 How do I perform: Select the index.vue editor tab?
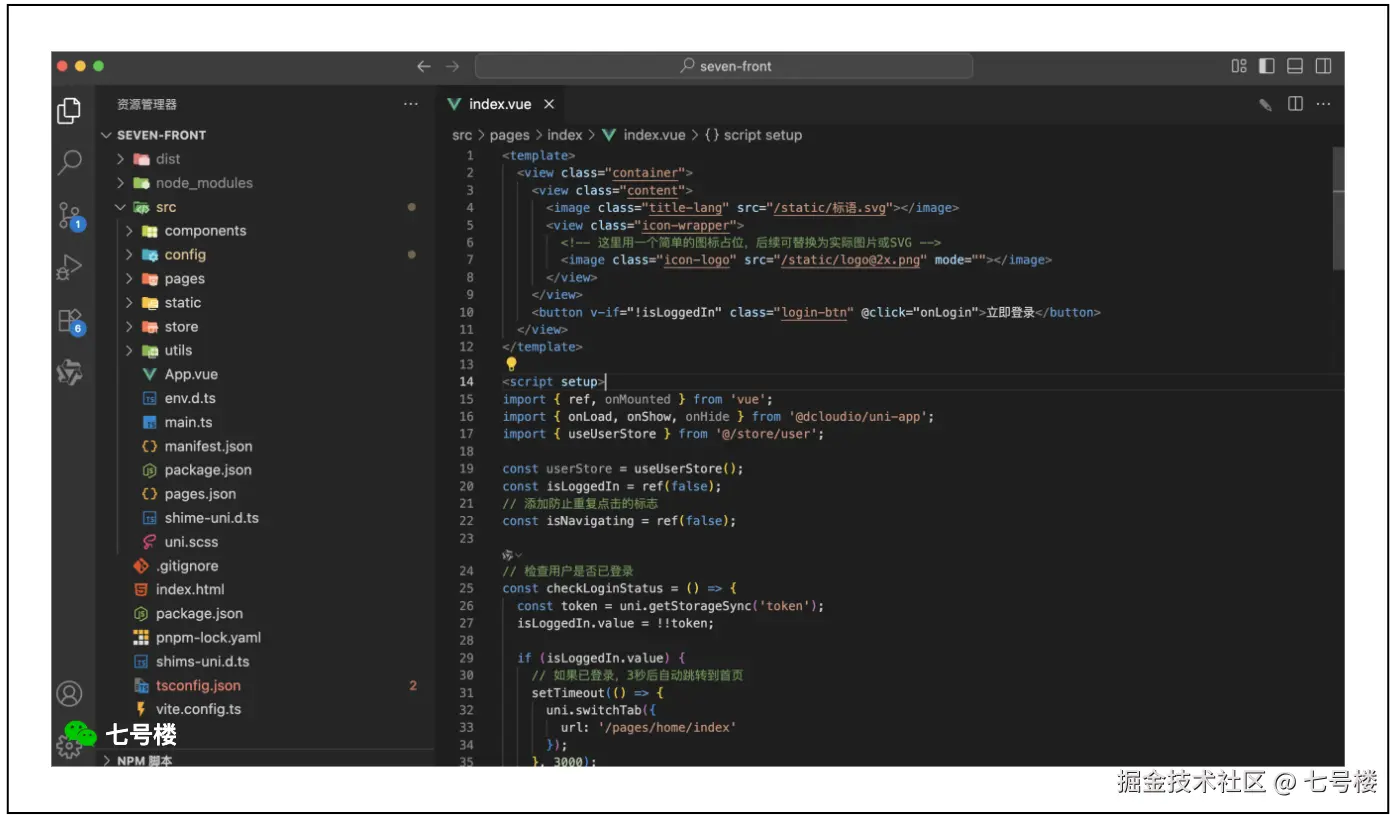[502, 104]
